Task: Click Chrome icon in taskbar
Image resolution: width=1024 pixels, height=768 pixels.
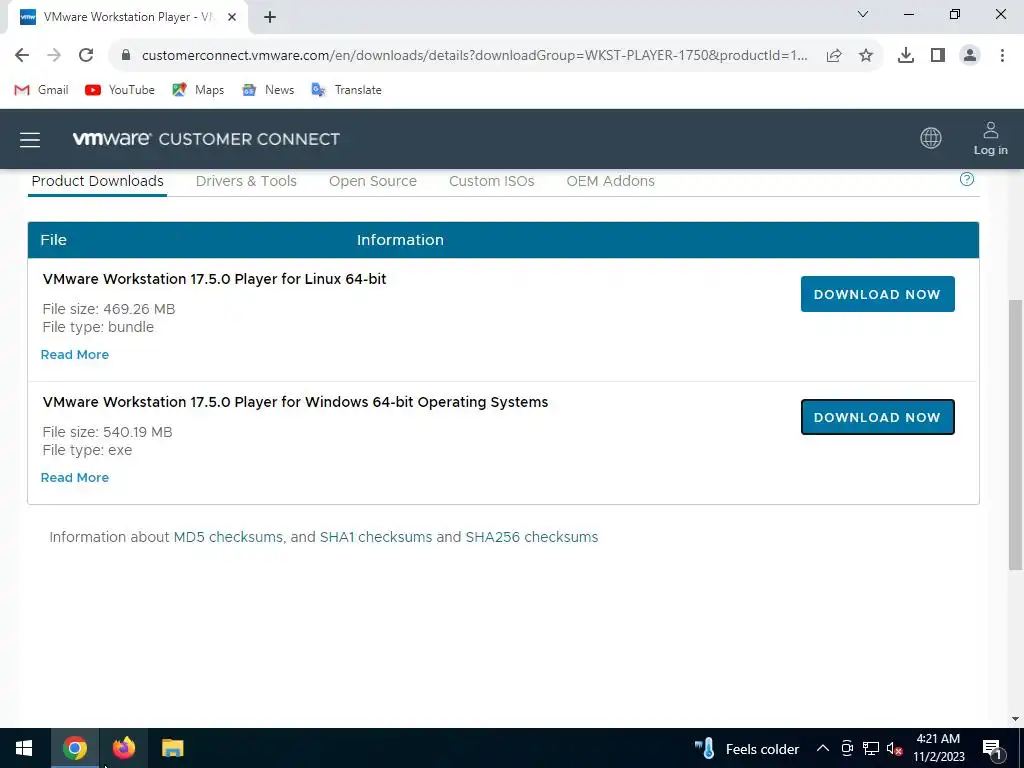Action: tap(74, 748)
